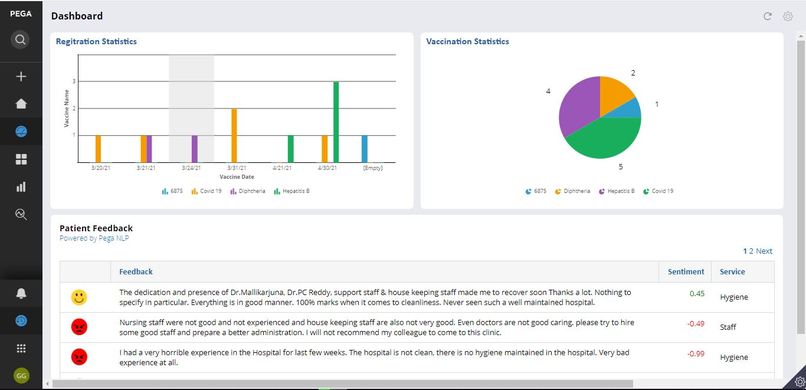Click the -0.49 sentiment value
Image resolution: width=806 pixels, height=390 pixels.
(x=695, y=324)
